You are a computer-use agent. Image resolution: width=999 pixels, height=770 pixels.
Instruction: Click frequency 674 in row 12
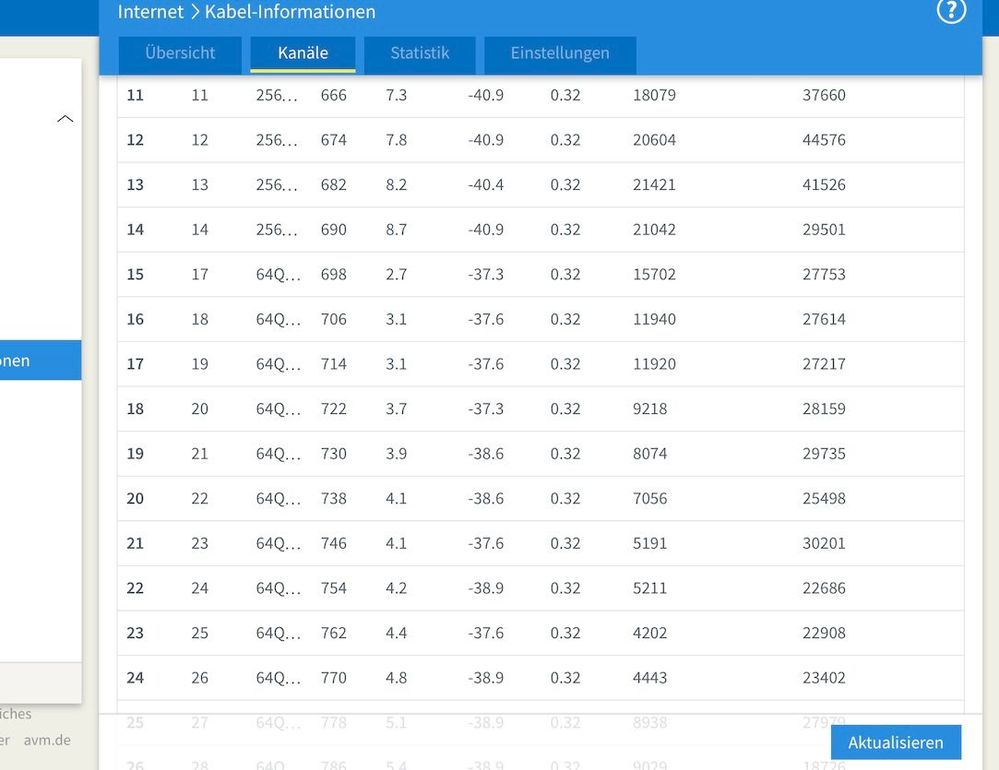pos(333,140)
